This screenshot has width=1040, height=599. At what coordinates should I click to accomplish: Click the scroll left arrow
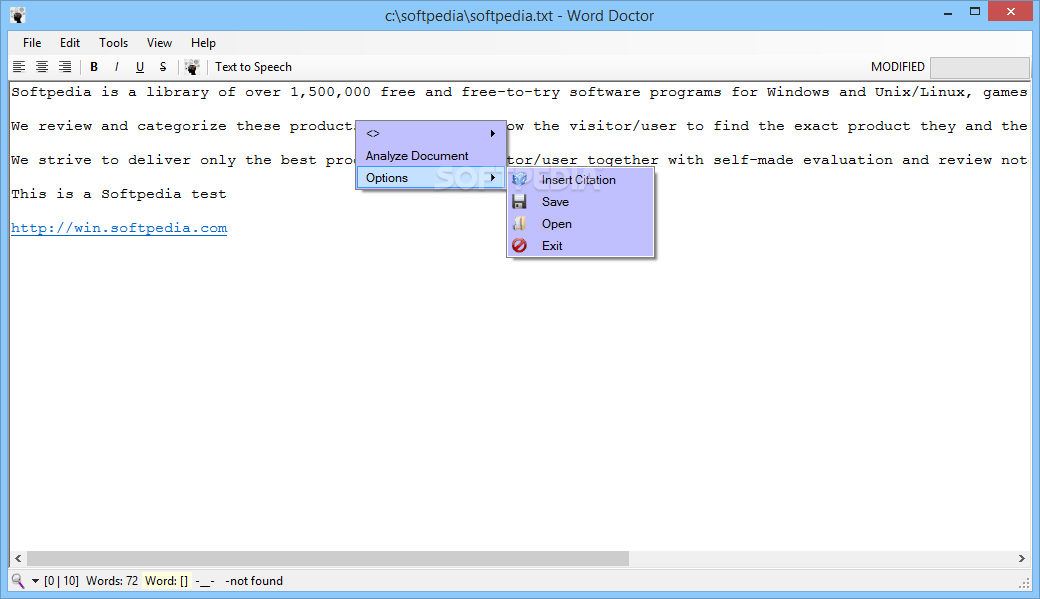[19, 559]
